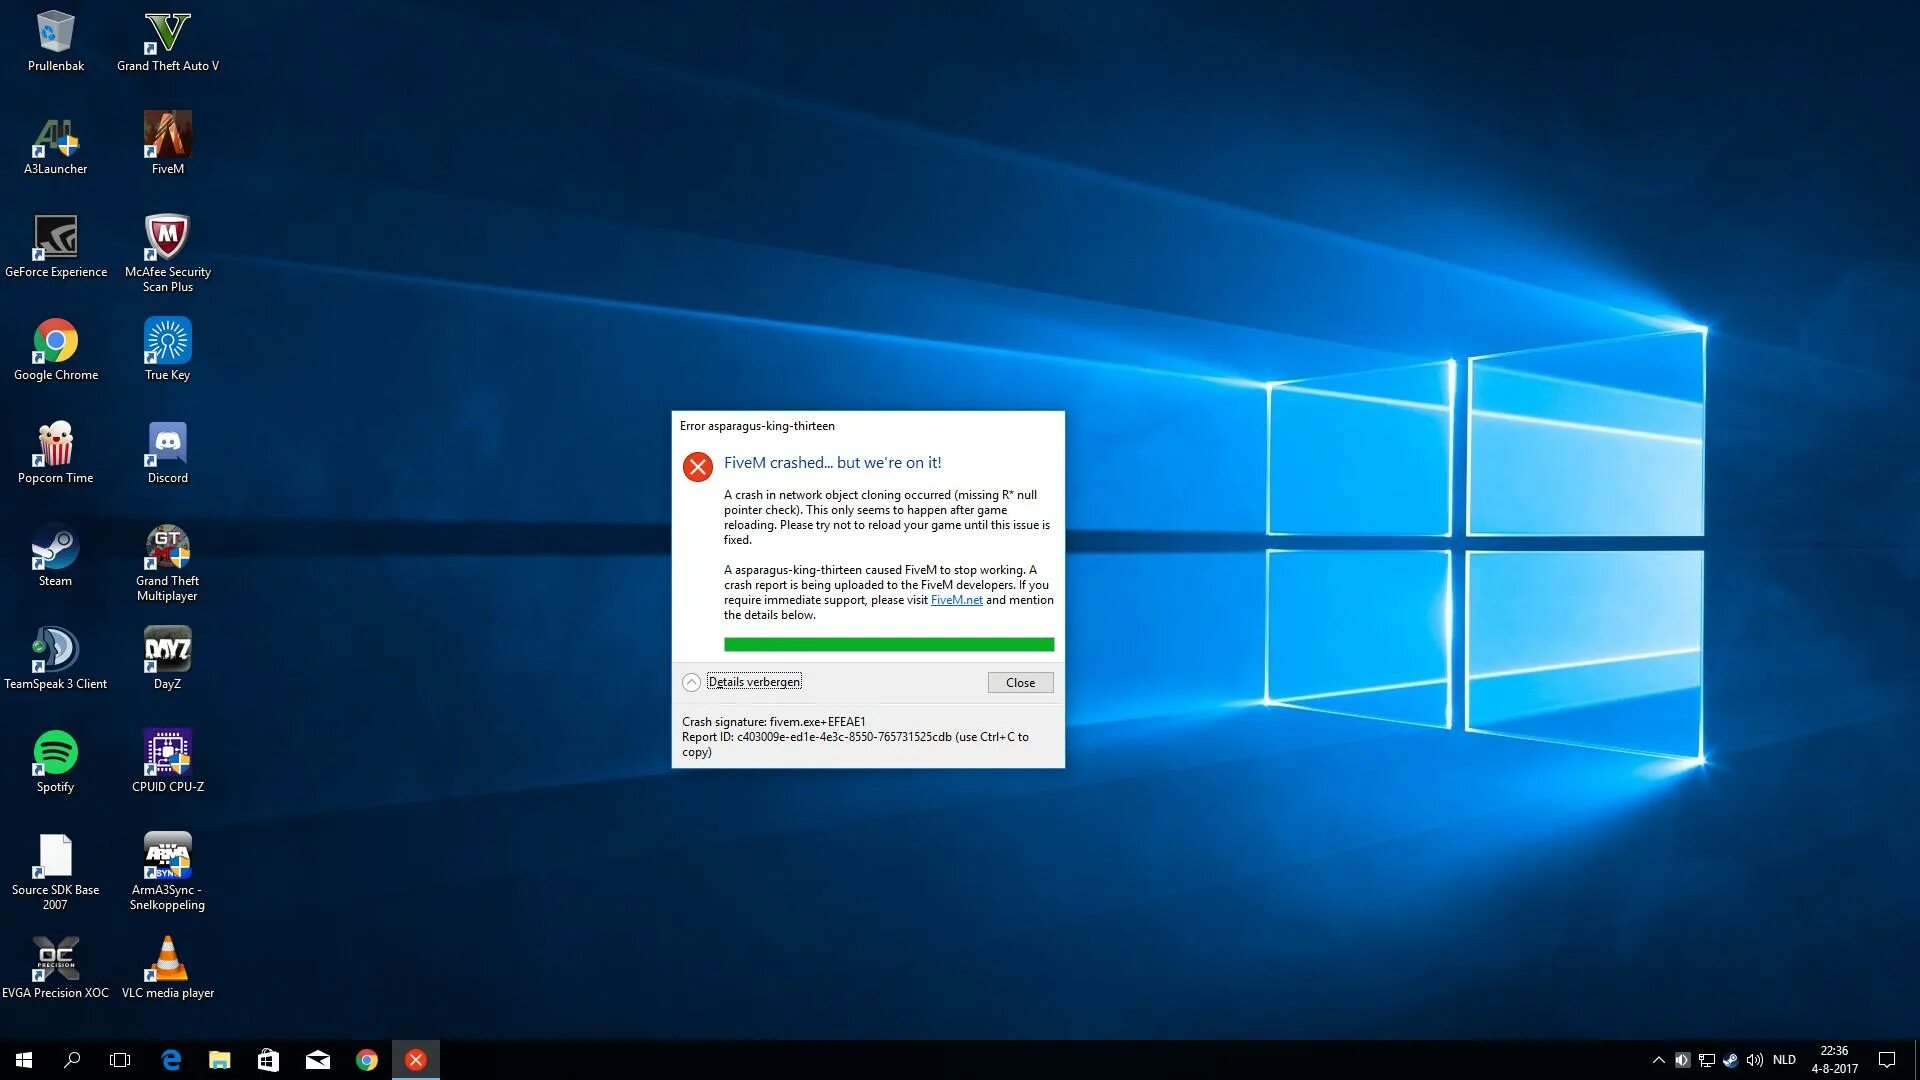Collapse details via Details verbergen chevron

pos(691,683)
